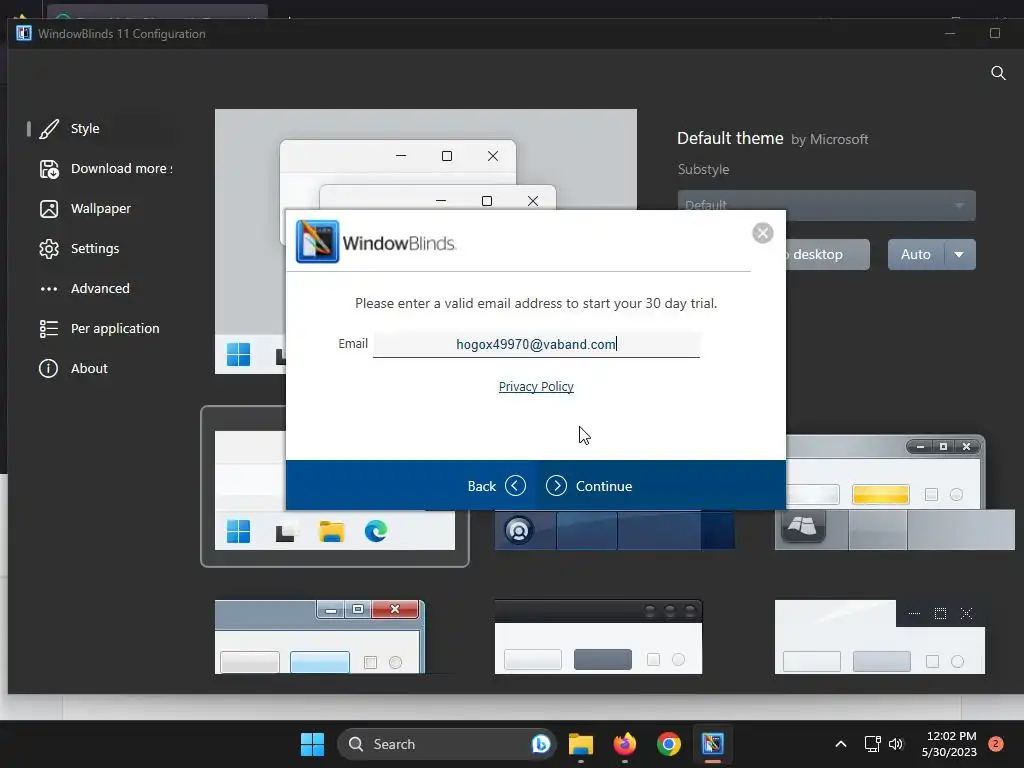
Task: Open the Substyle Default dropdown
Action: point(826,206)
